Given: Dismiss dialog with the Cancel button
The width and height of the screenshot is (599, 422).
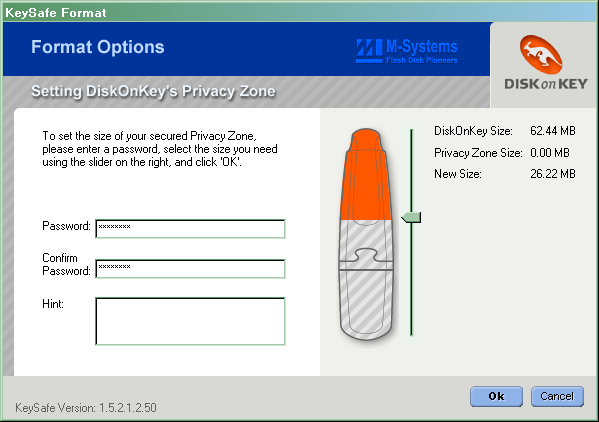Looking at the screenshot, I should coord(557,396).
